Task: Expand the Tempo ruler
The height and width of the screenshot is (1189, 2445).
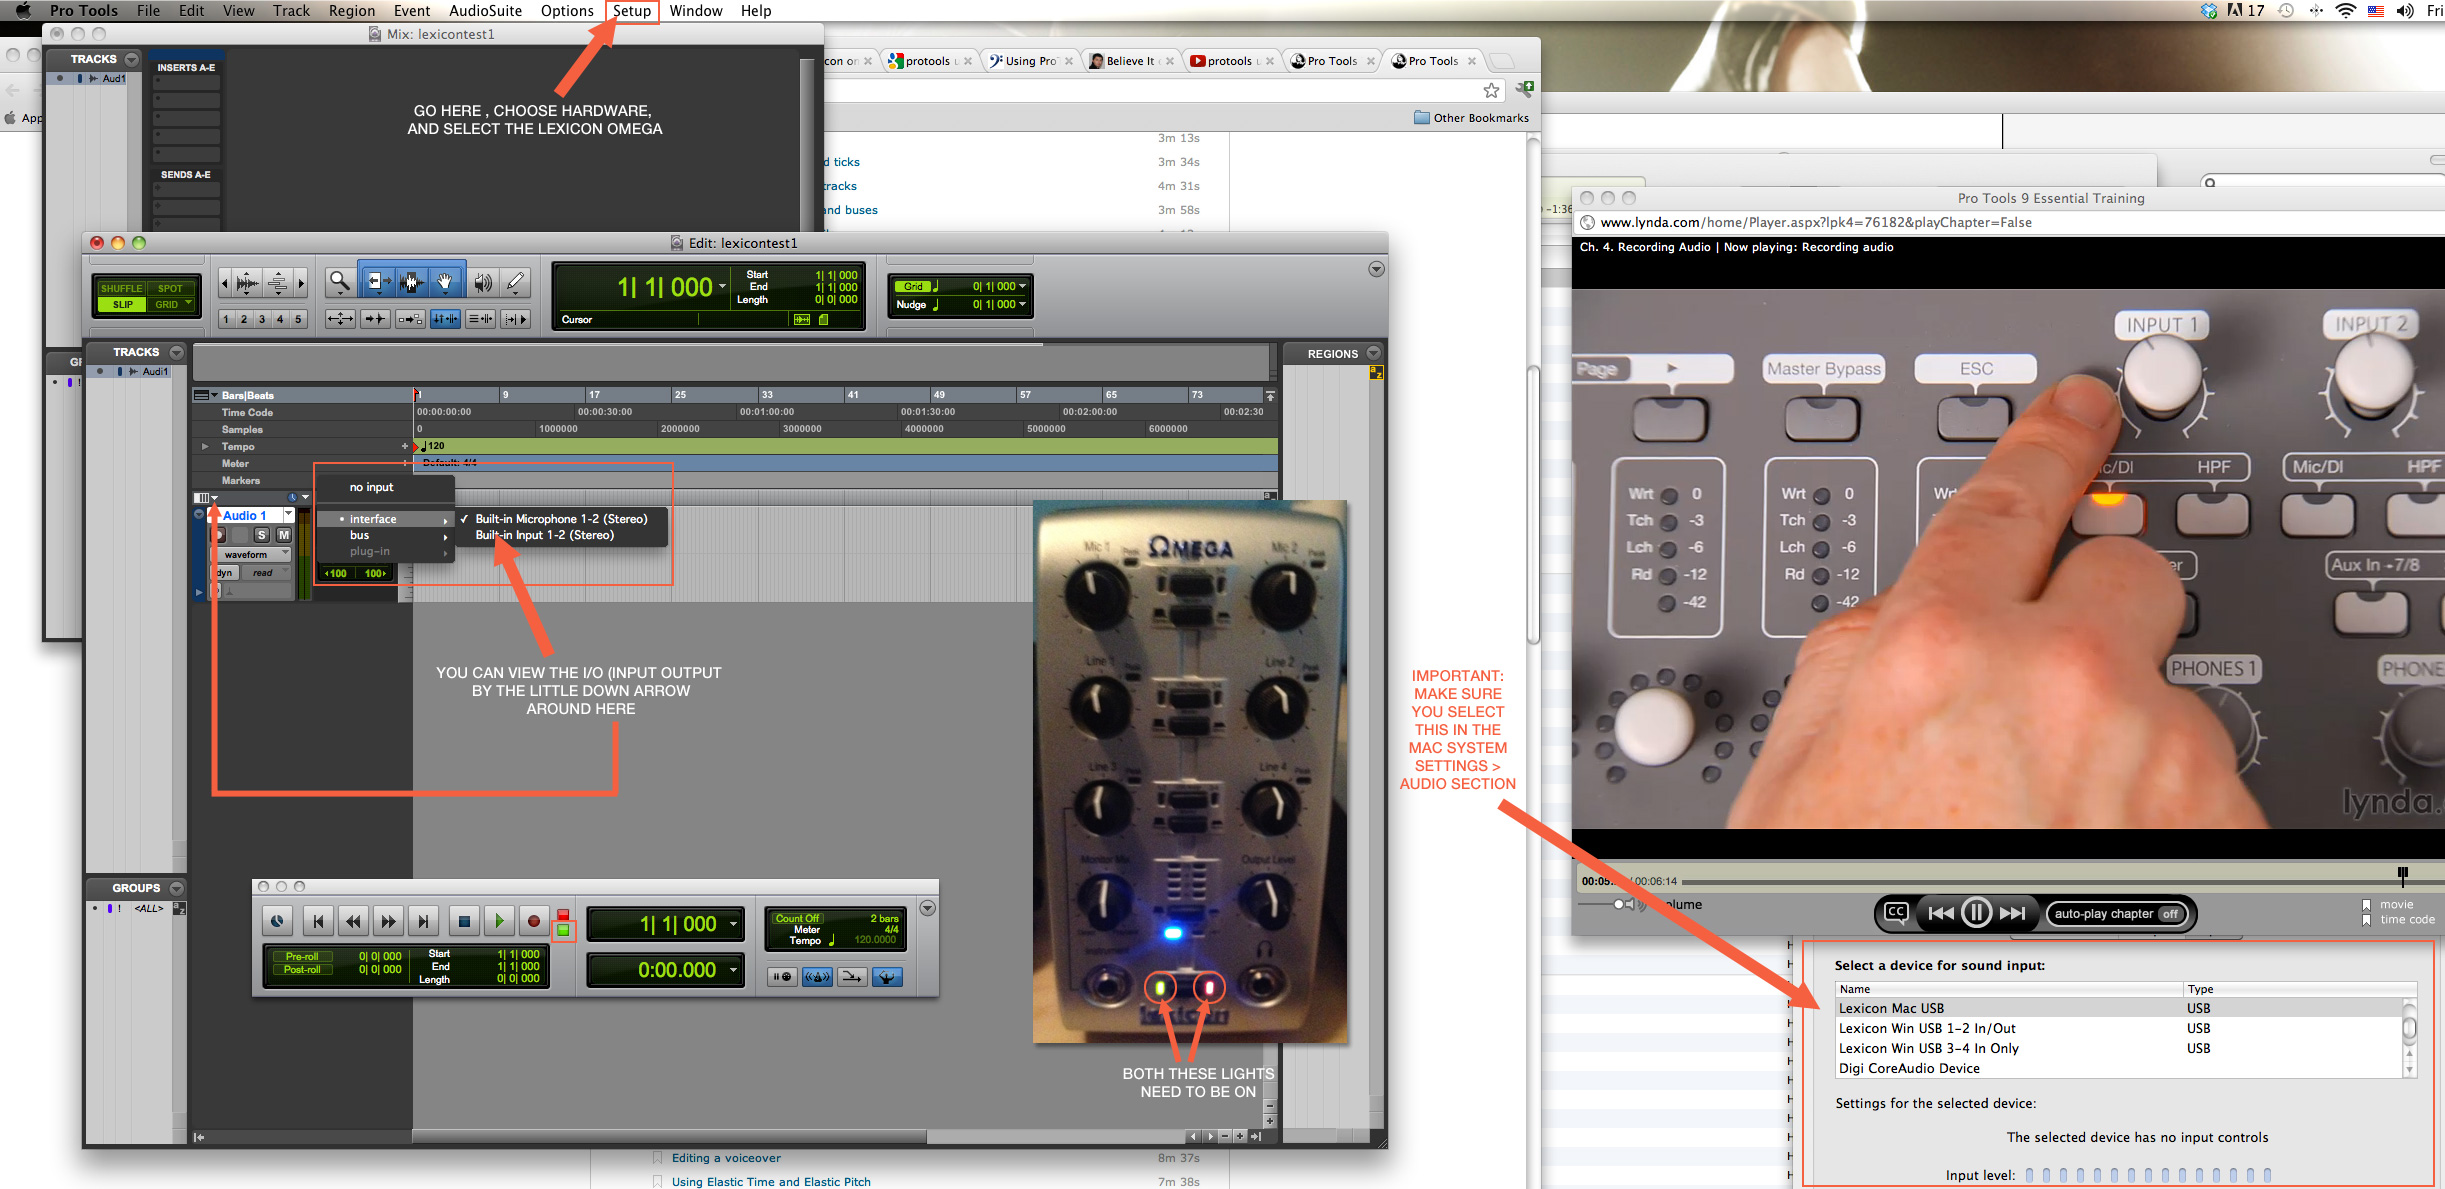Action: coord(205,446)
